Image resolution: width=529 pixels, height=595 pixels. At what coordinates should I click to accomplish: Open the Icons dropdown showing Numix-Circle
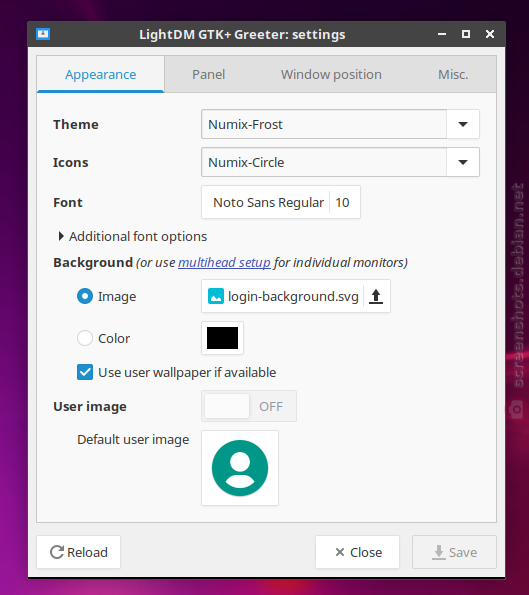tap(340, 162)
